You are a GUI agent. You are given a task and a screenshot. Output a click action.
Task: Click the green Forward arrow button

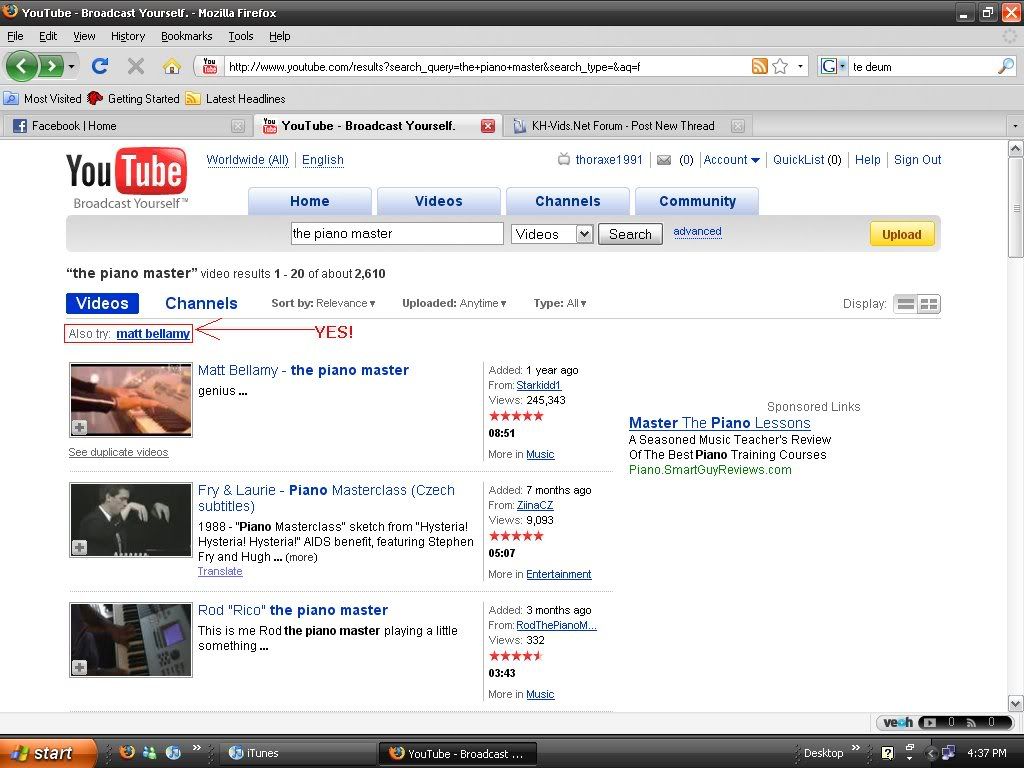point(51,66)
